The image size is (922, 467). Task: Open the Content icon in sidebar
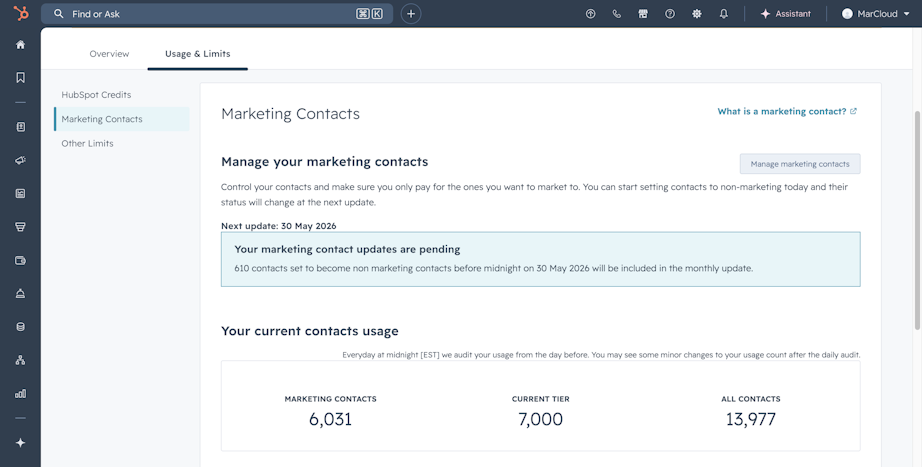[x=21, y=194]
